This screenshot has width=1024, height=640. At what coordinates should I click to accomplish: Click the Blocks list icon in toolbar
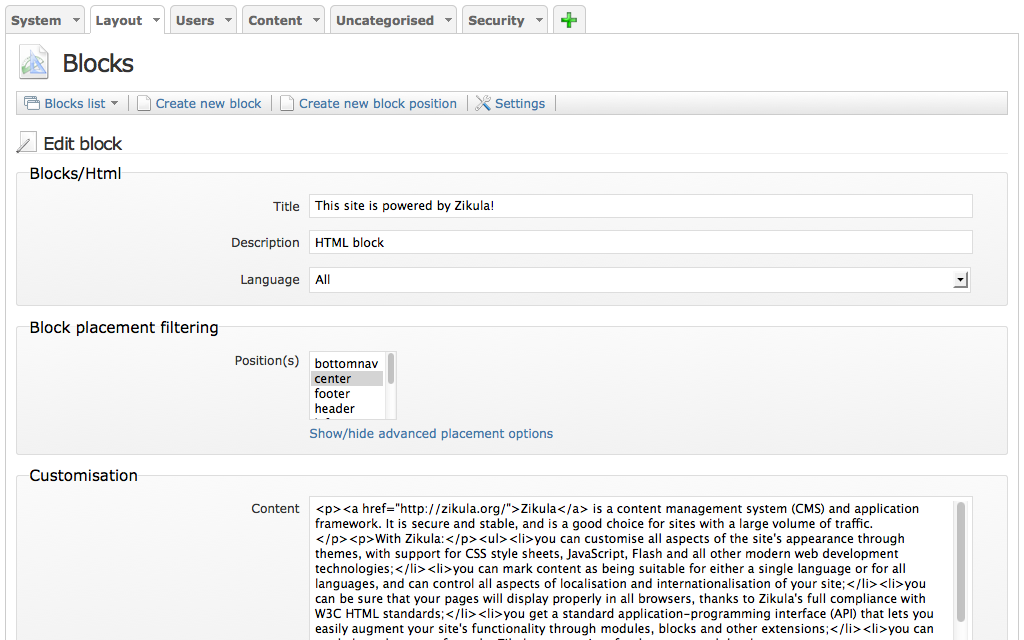(x=32, y=103)
